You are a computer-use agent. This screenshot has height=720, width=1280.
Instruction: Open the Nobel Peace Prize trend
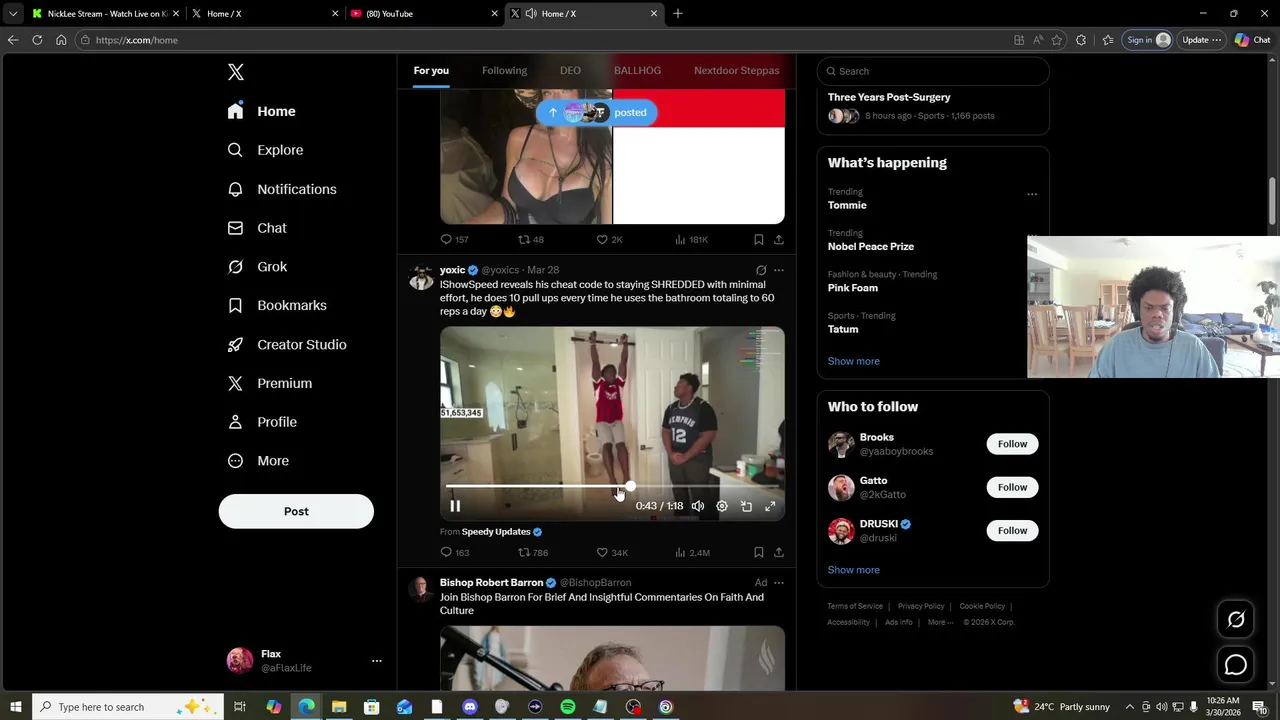(x=871, y=246)
